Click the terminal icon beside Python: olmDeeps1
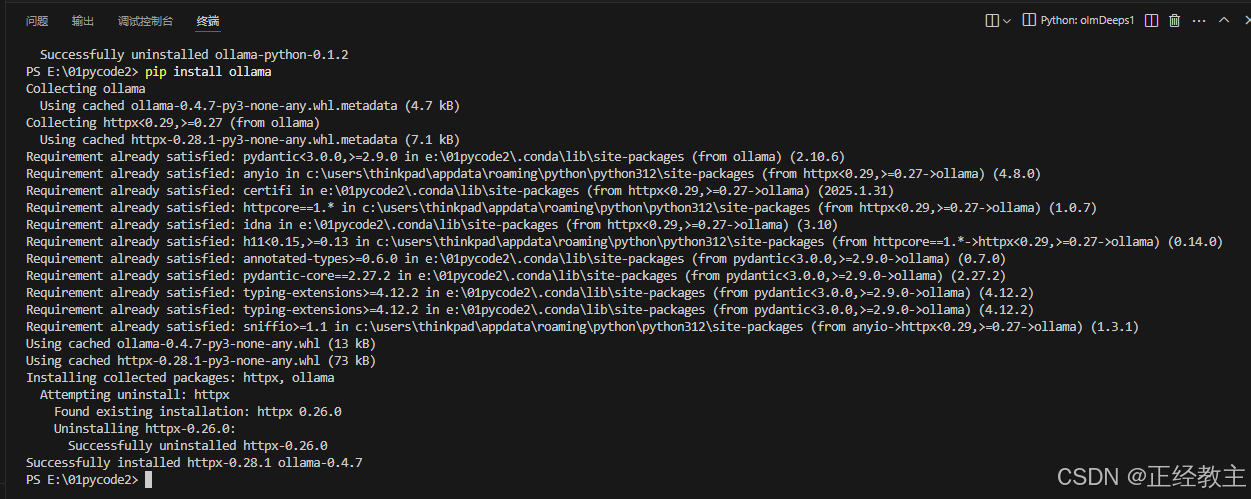The image size is (1251, 499). pyautogui.click(x=1028, y=20)
